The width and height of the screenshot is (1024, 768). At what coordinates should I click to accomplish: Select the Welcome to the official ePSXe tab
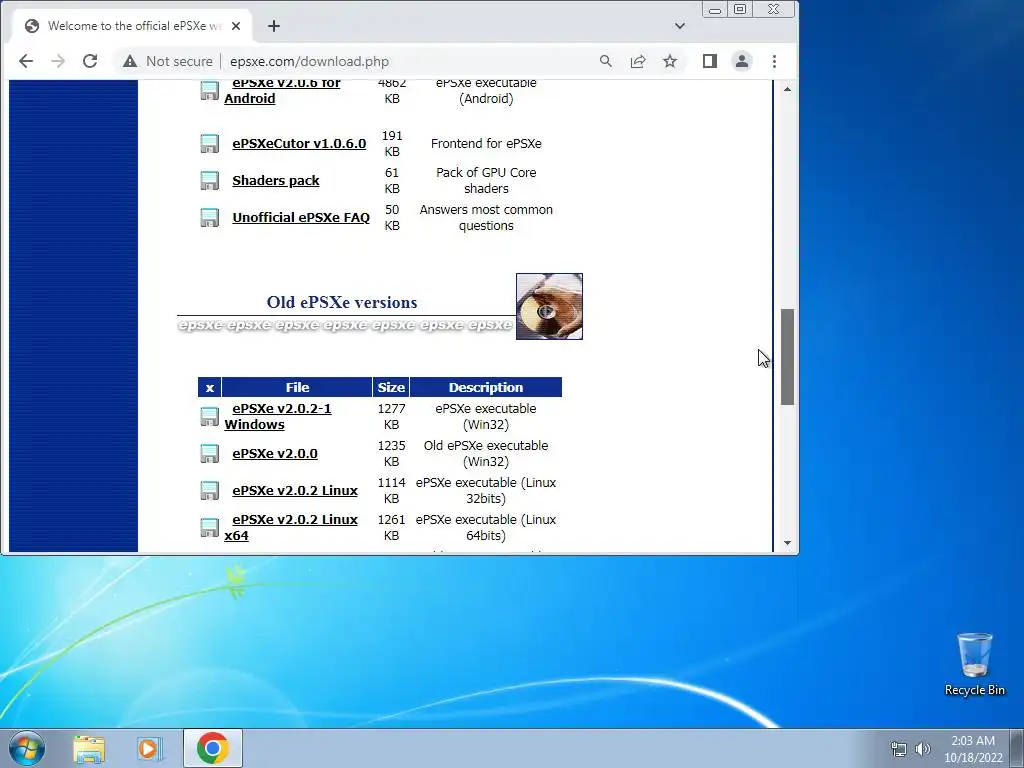point(131,26)
